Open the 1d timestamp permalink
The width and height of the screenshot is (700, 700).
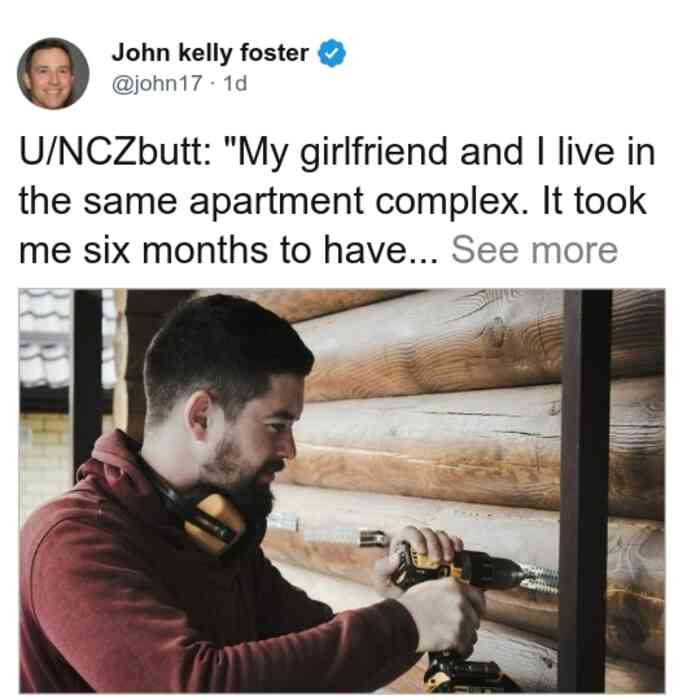tap(235, 83)
